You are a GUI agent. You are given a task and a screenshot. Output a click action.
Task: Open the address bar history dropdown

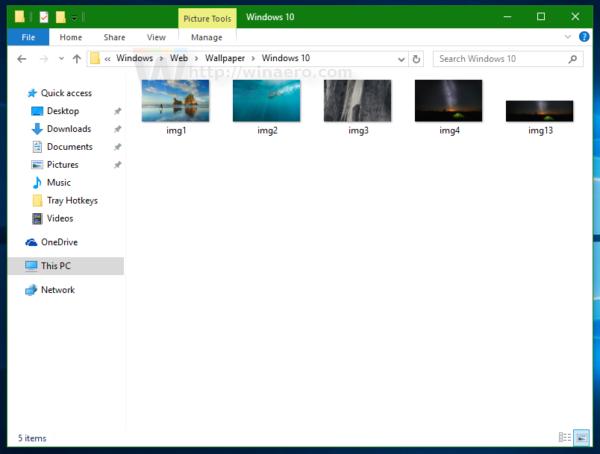coord(401,59)
